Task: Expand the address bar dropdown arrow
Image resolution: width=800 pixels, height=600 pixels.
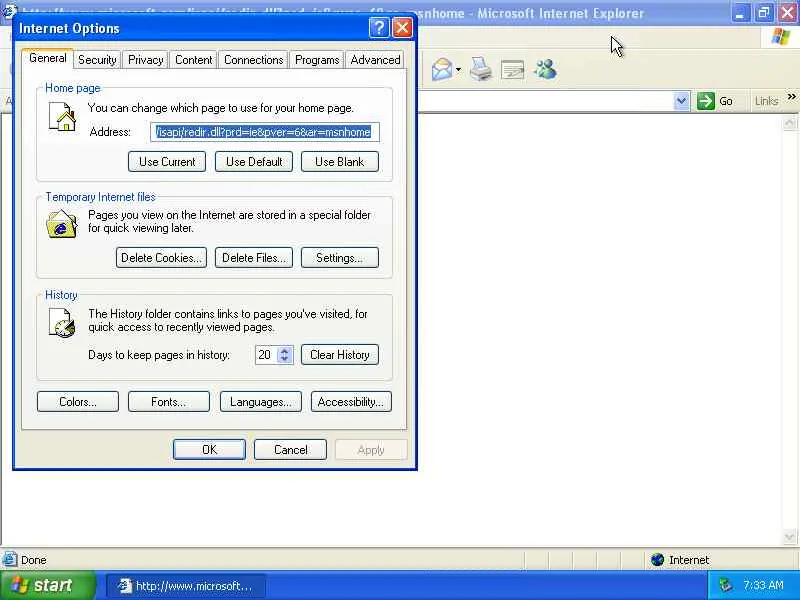Action: tap(681, 101)
